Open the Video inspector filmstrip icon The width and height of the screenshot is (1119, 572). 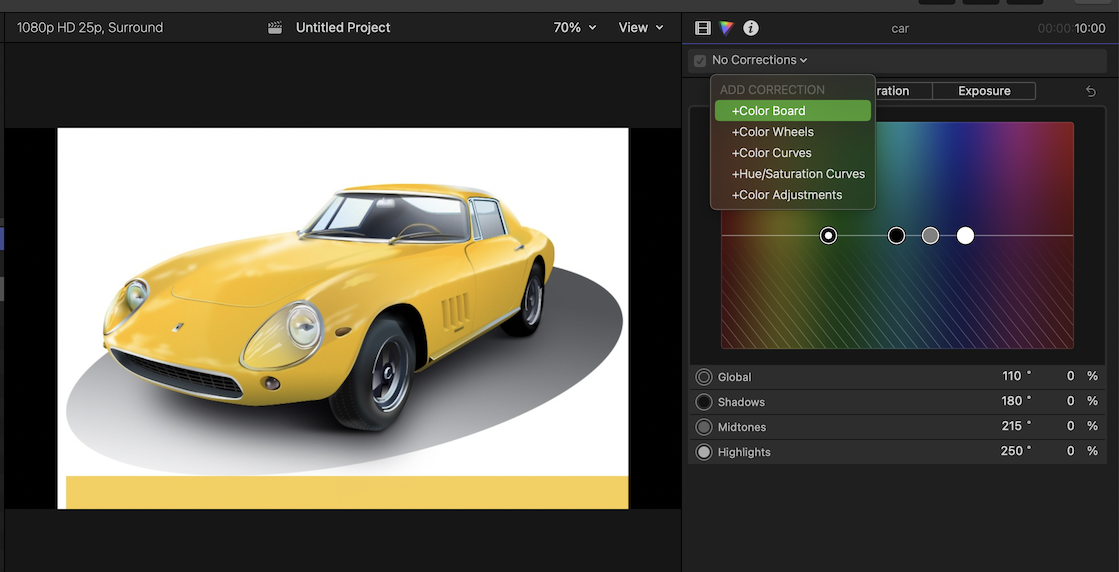tap(703, 28)
